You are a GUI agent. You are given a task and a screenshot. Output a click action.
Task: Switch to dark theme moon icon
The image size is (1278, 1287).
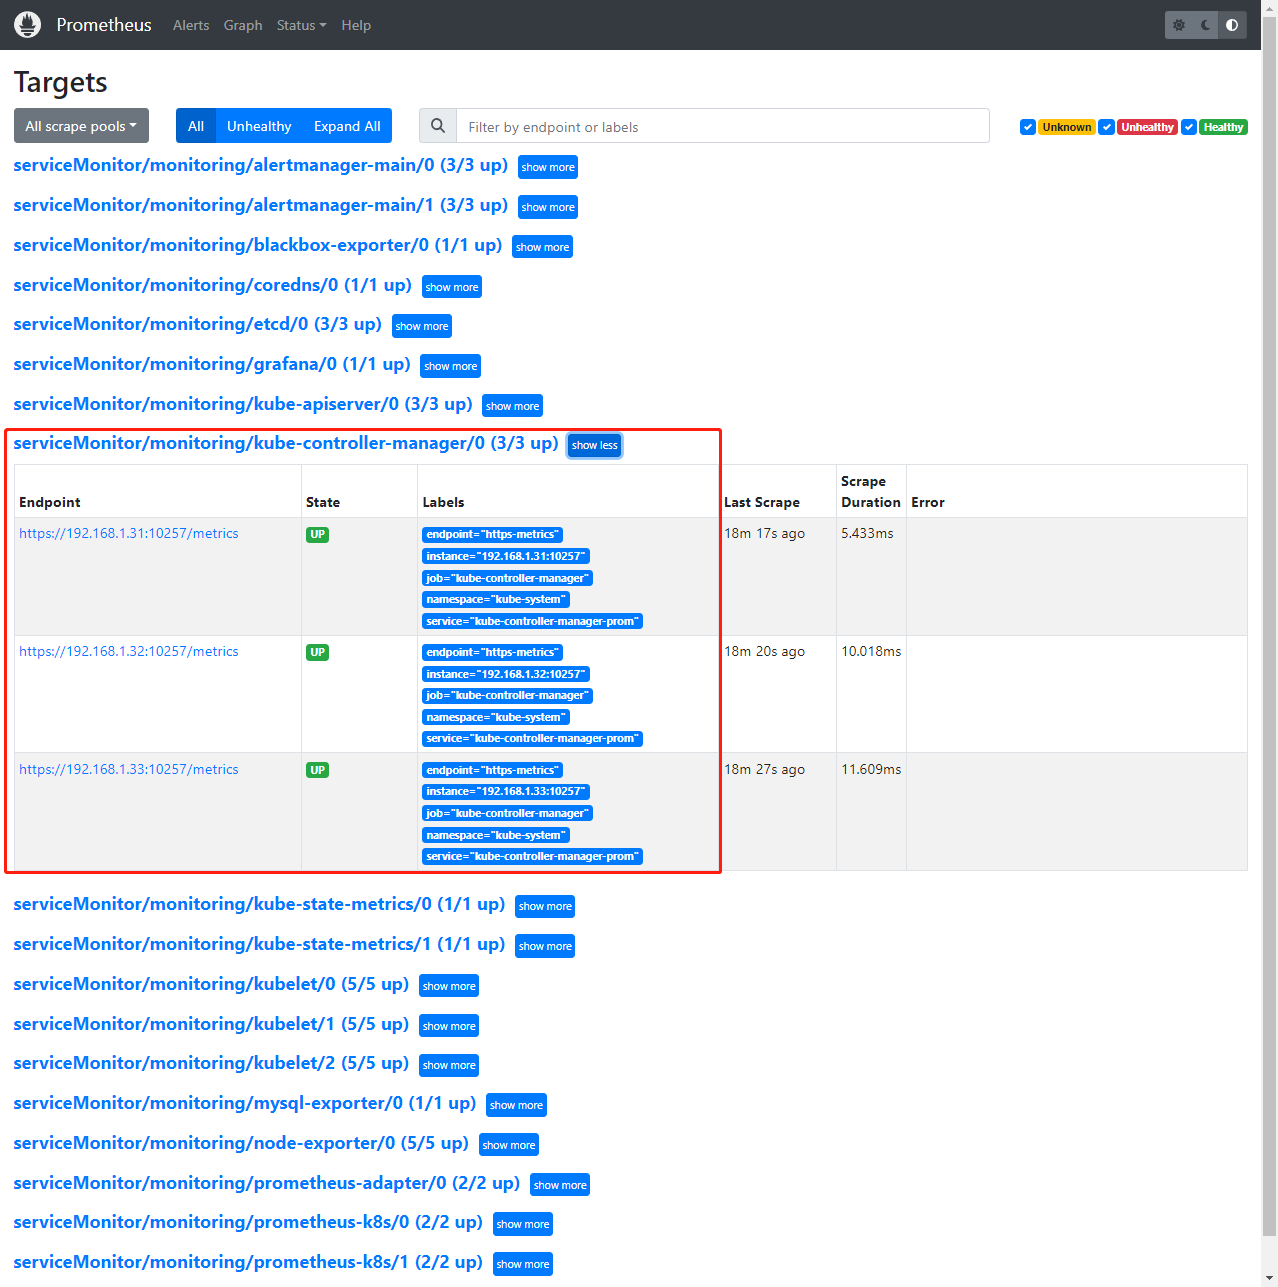pos(1206,25)
